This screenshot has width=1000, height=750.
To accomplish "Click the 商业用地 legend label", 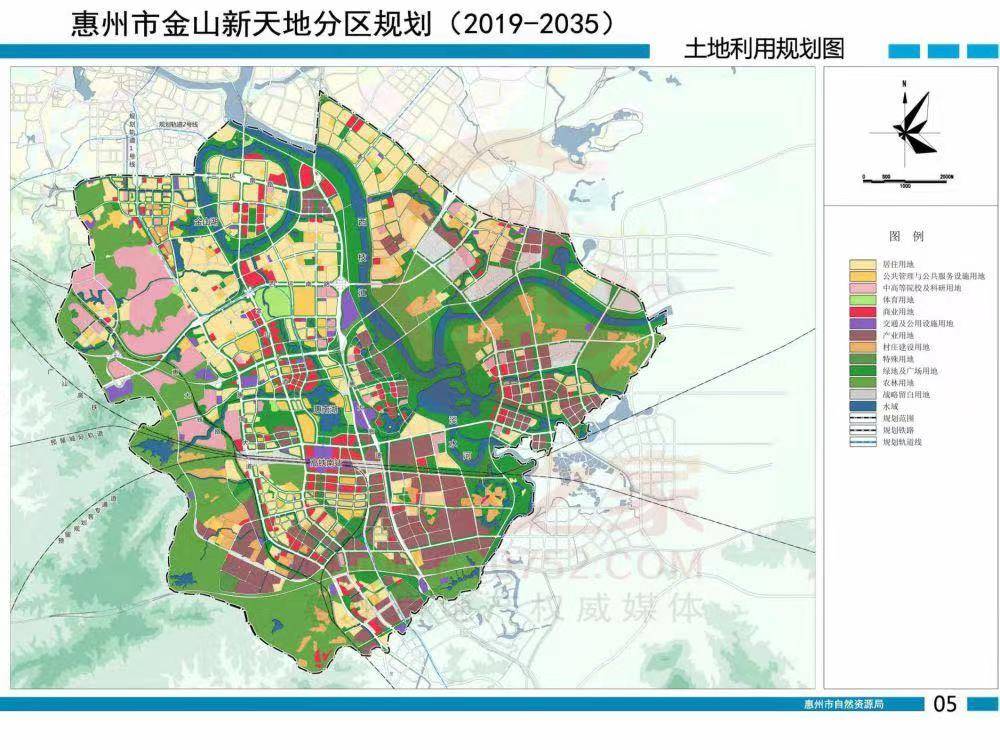I will click(x=898, y=312).
